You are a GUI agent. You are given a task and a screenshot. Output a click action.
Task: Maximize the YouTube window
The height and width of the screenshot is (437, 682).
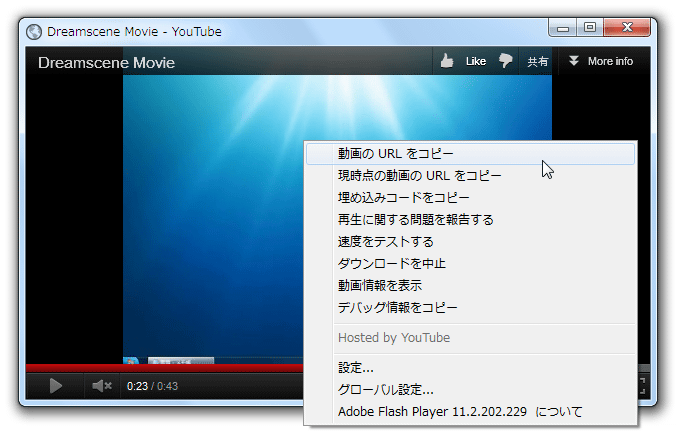(x=590, y=28)
